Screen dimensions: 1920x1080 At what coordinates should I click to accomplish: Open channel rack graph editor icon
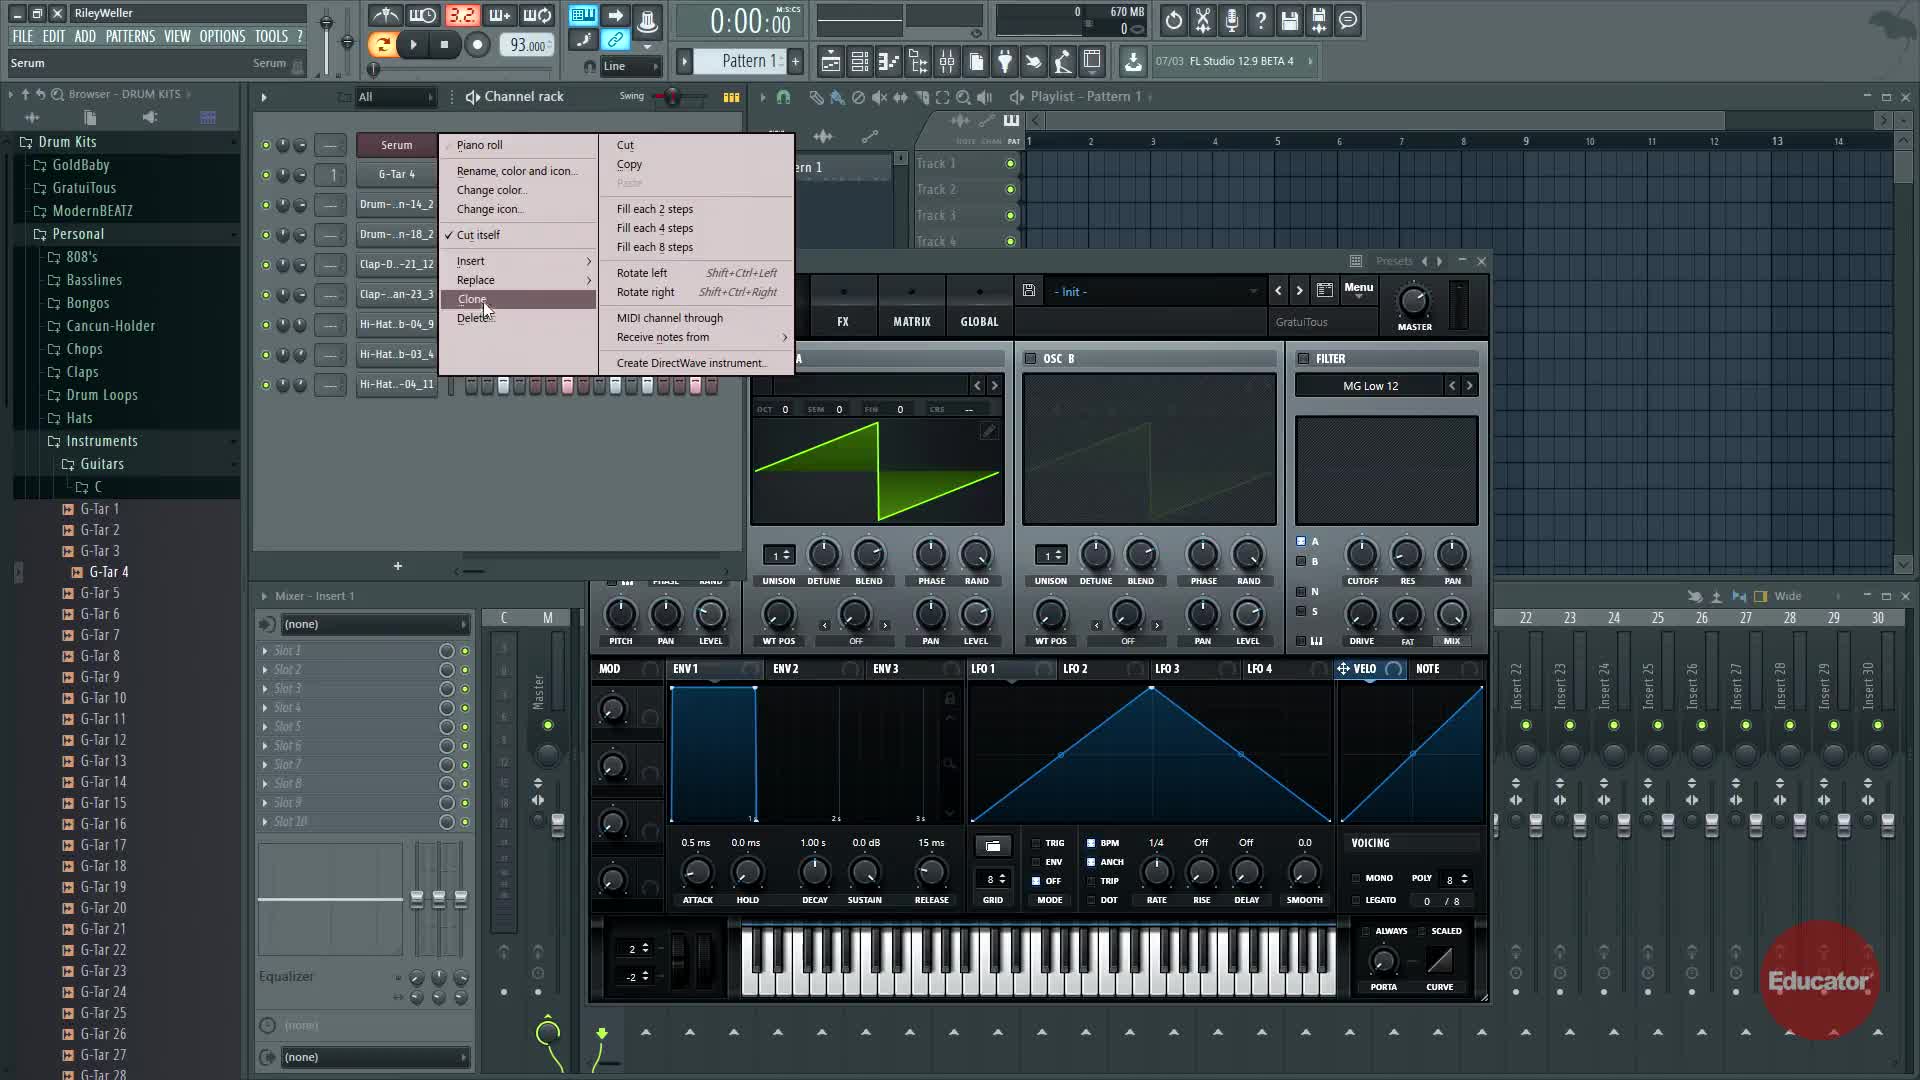pos(731,97)
